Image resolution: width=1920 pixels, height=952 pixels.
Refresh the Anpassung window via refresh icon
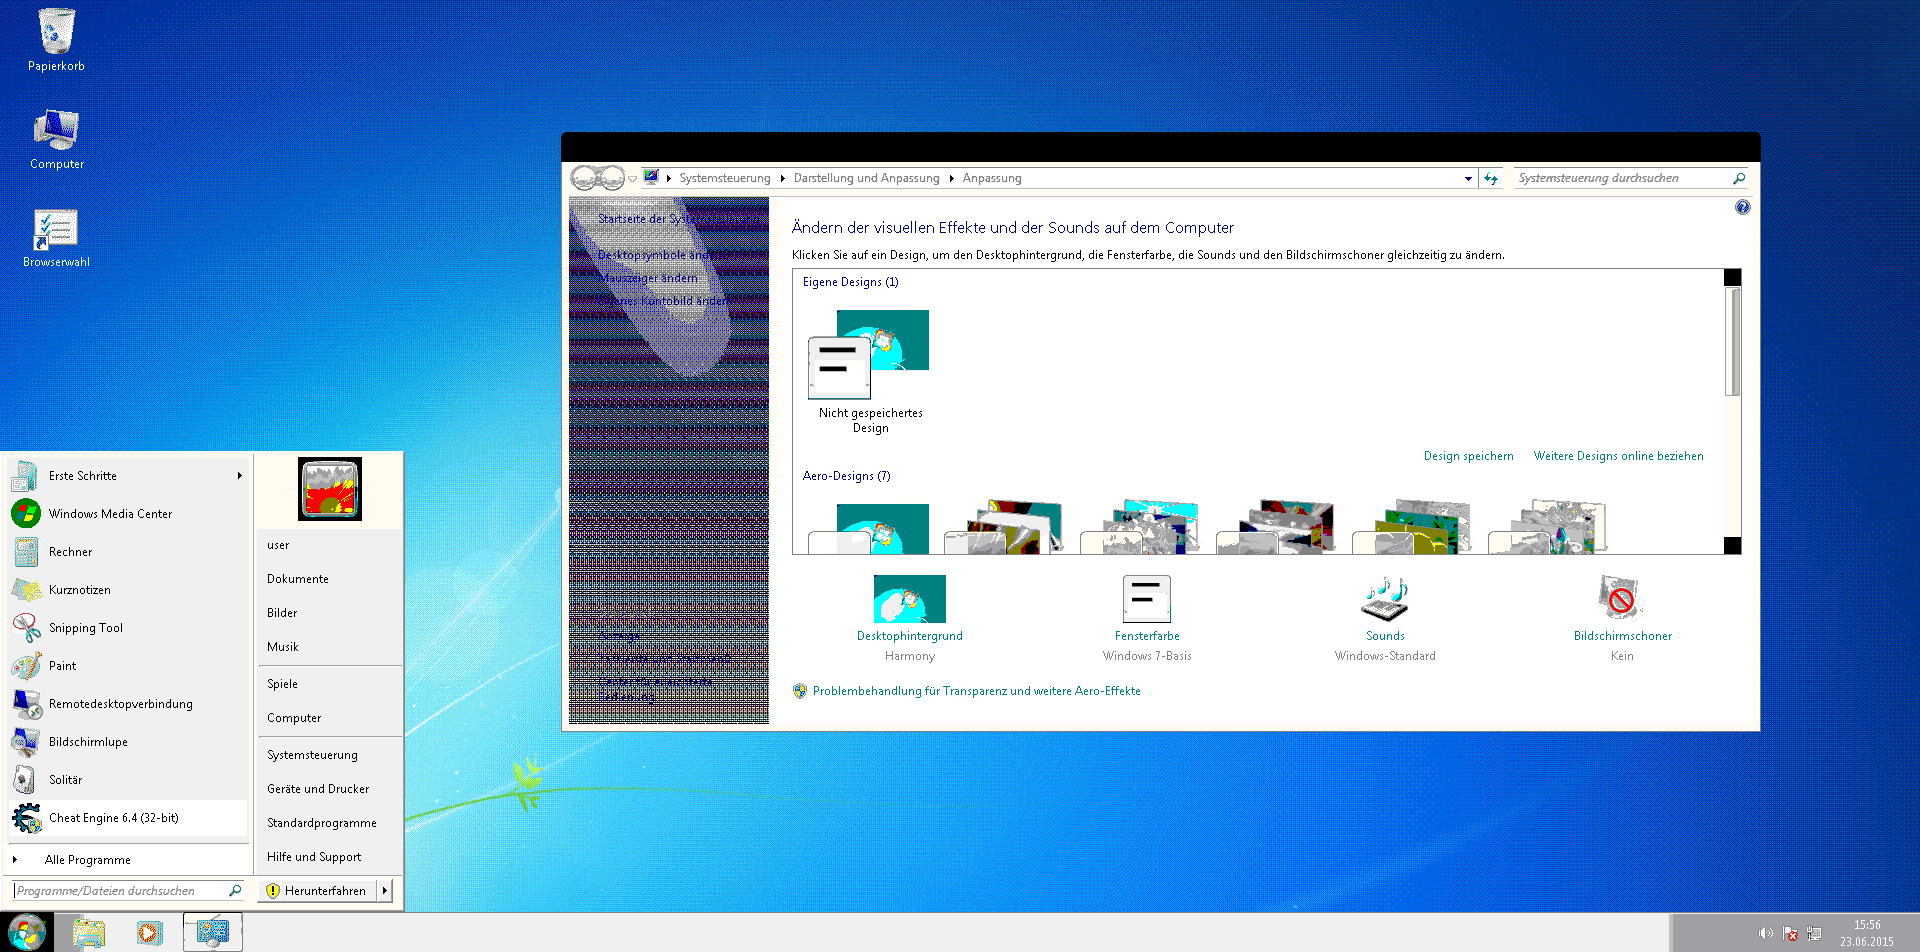1491,178
